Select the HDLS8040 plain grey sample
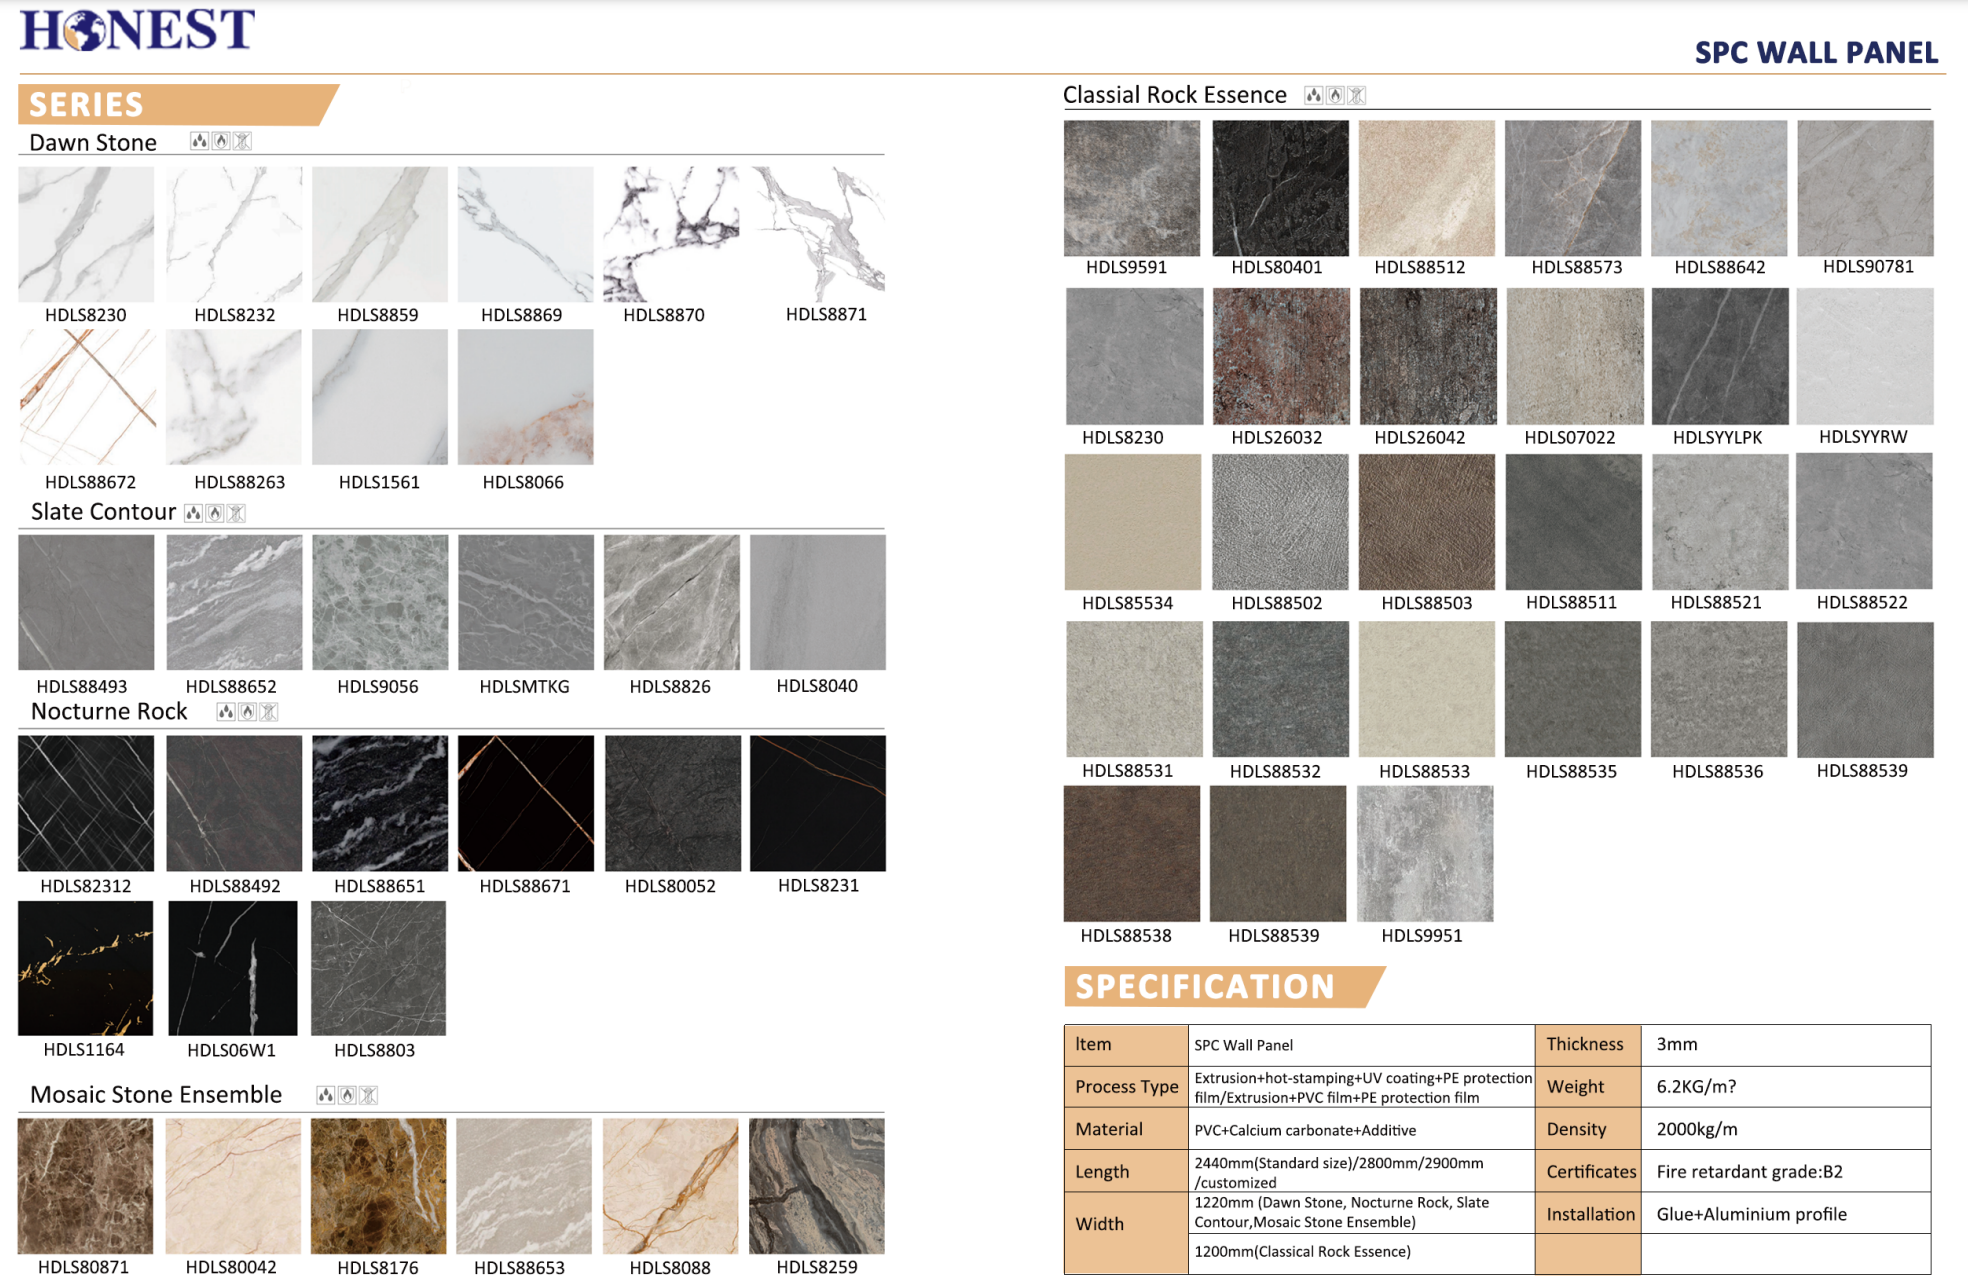1968x1285 pixels. 818,602
